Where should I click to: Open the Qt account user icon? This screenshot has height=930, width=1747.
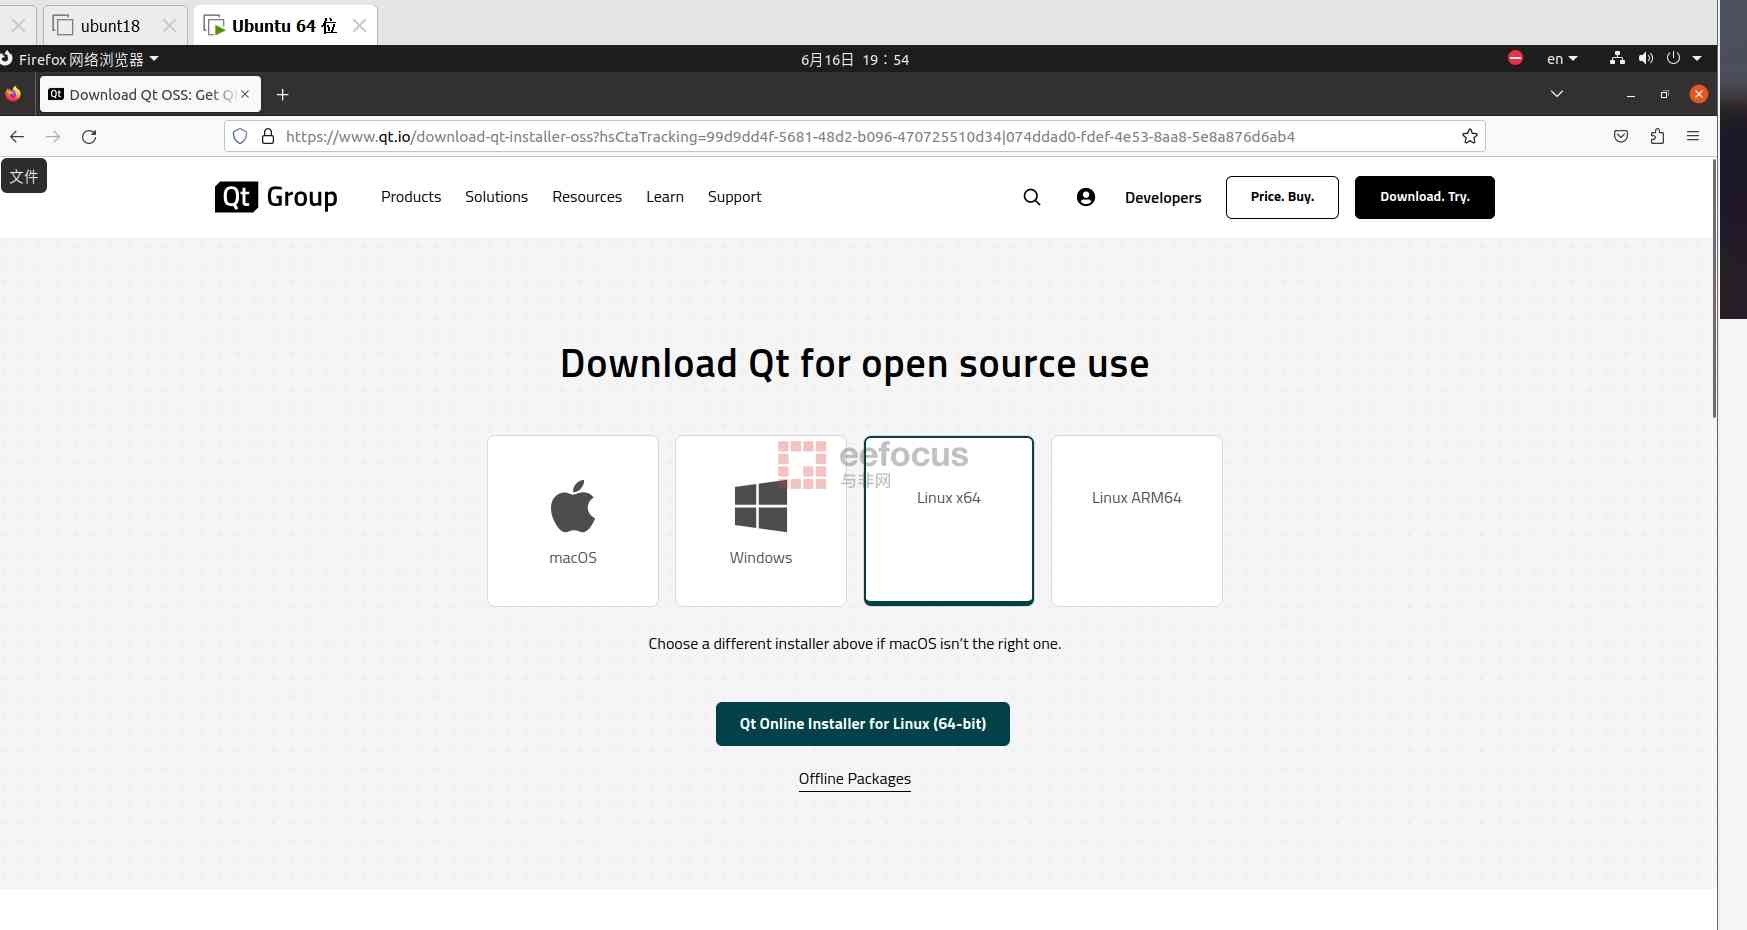coord(1086,197)
